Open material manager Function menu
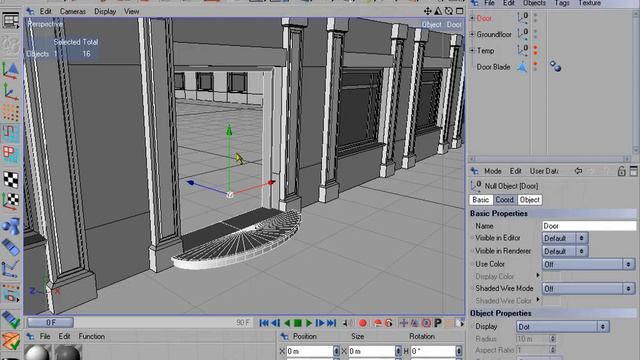The image size is (640, 360). tap(91, 336)
